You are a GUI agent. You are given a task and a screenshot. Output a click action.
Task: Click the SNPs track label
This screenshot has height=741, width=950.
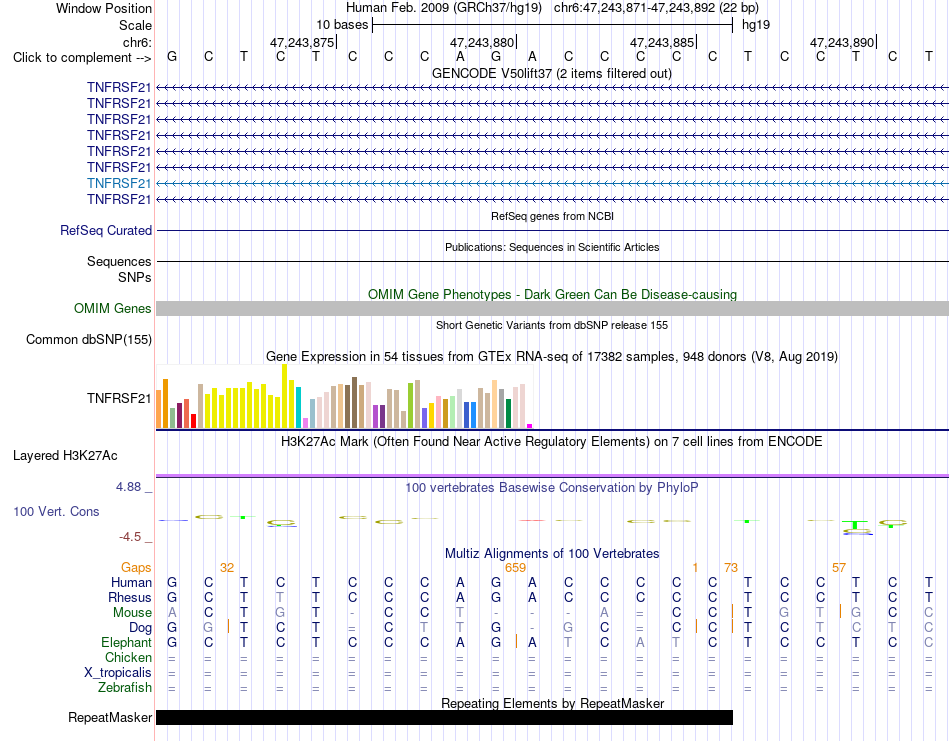(x=135, y=277)
